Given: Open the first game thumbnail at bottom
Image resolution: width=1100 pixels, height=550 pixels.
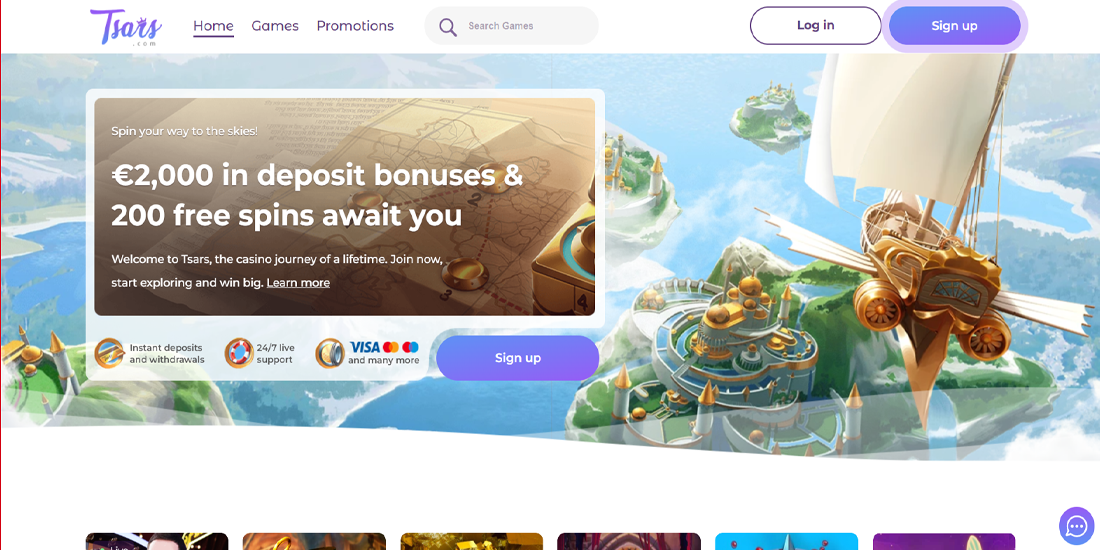Looking at the screenshot, I should [157, 542].
